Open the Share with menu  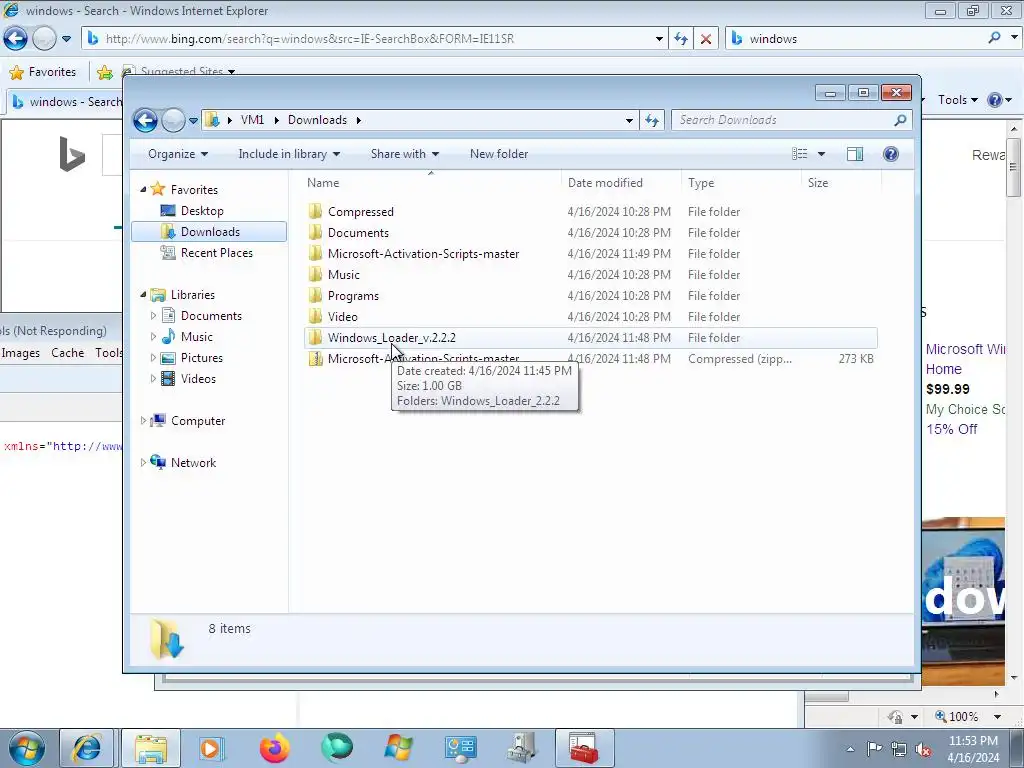pyautogui.click(x=405, y=154)
